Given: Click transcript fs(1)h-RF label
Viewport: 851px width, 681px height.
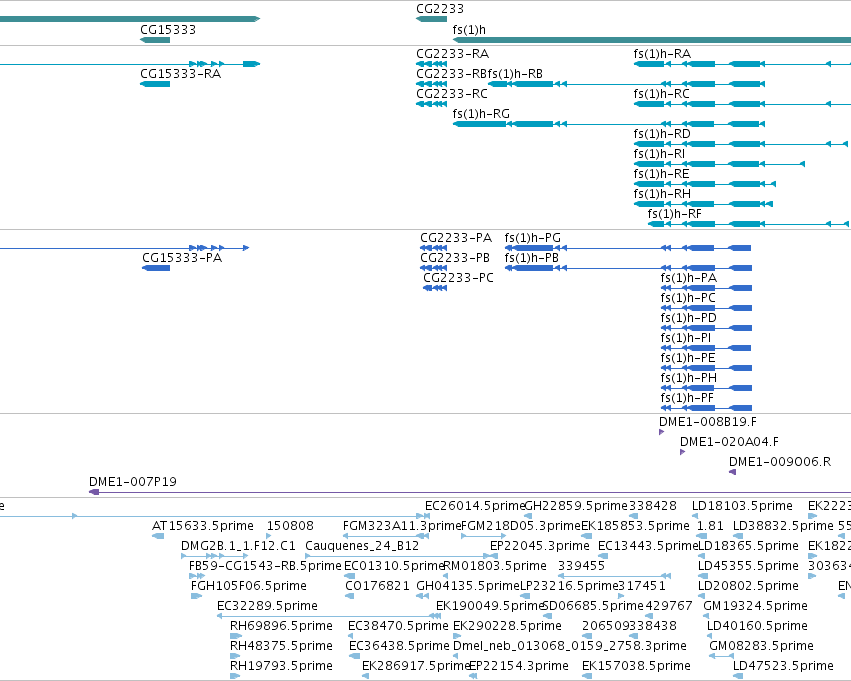Looking at the screenshot, I should pos(674,214).
